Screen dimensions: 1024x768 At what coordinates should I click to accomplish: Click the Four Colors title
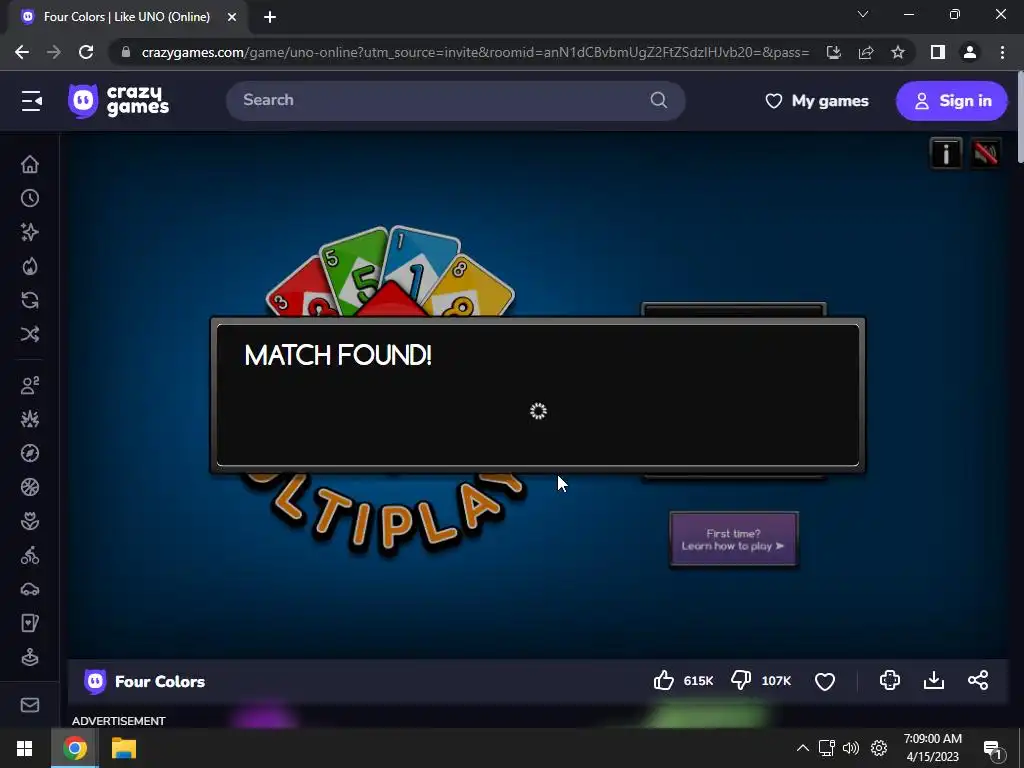(x=160, y=681)
